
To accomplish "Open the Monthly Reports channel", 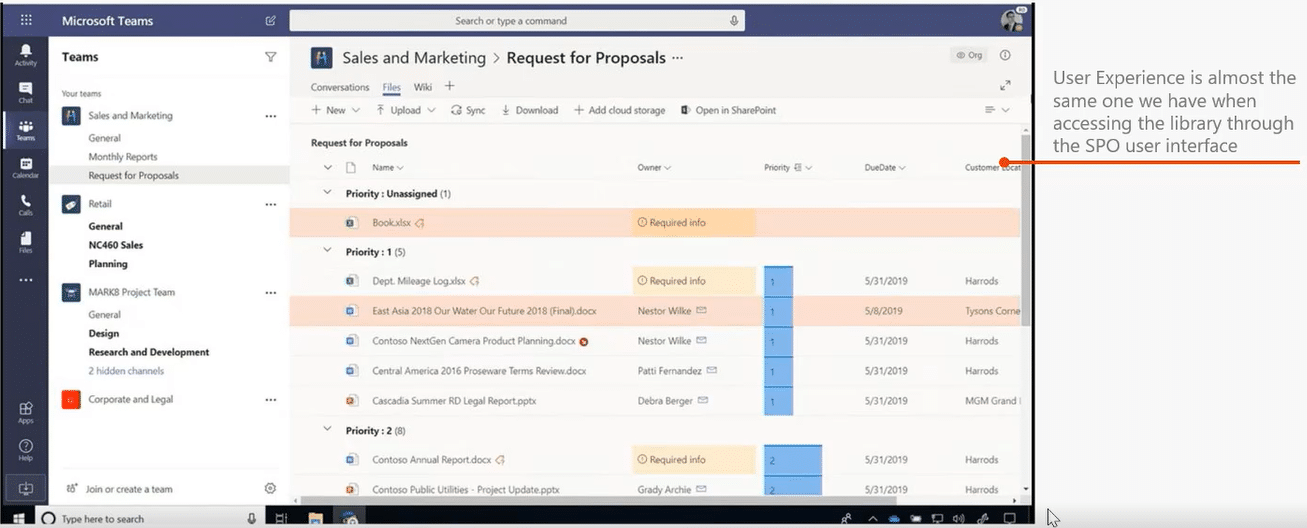I will 123,157.
